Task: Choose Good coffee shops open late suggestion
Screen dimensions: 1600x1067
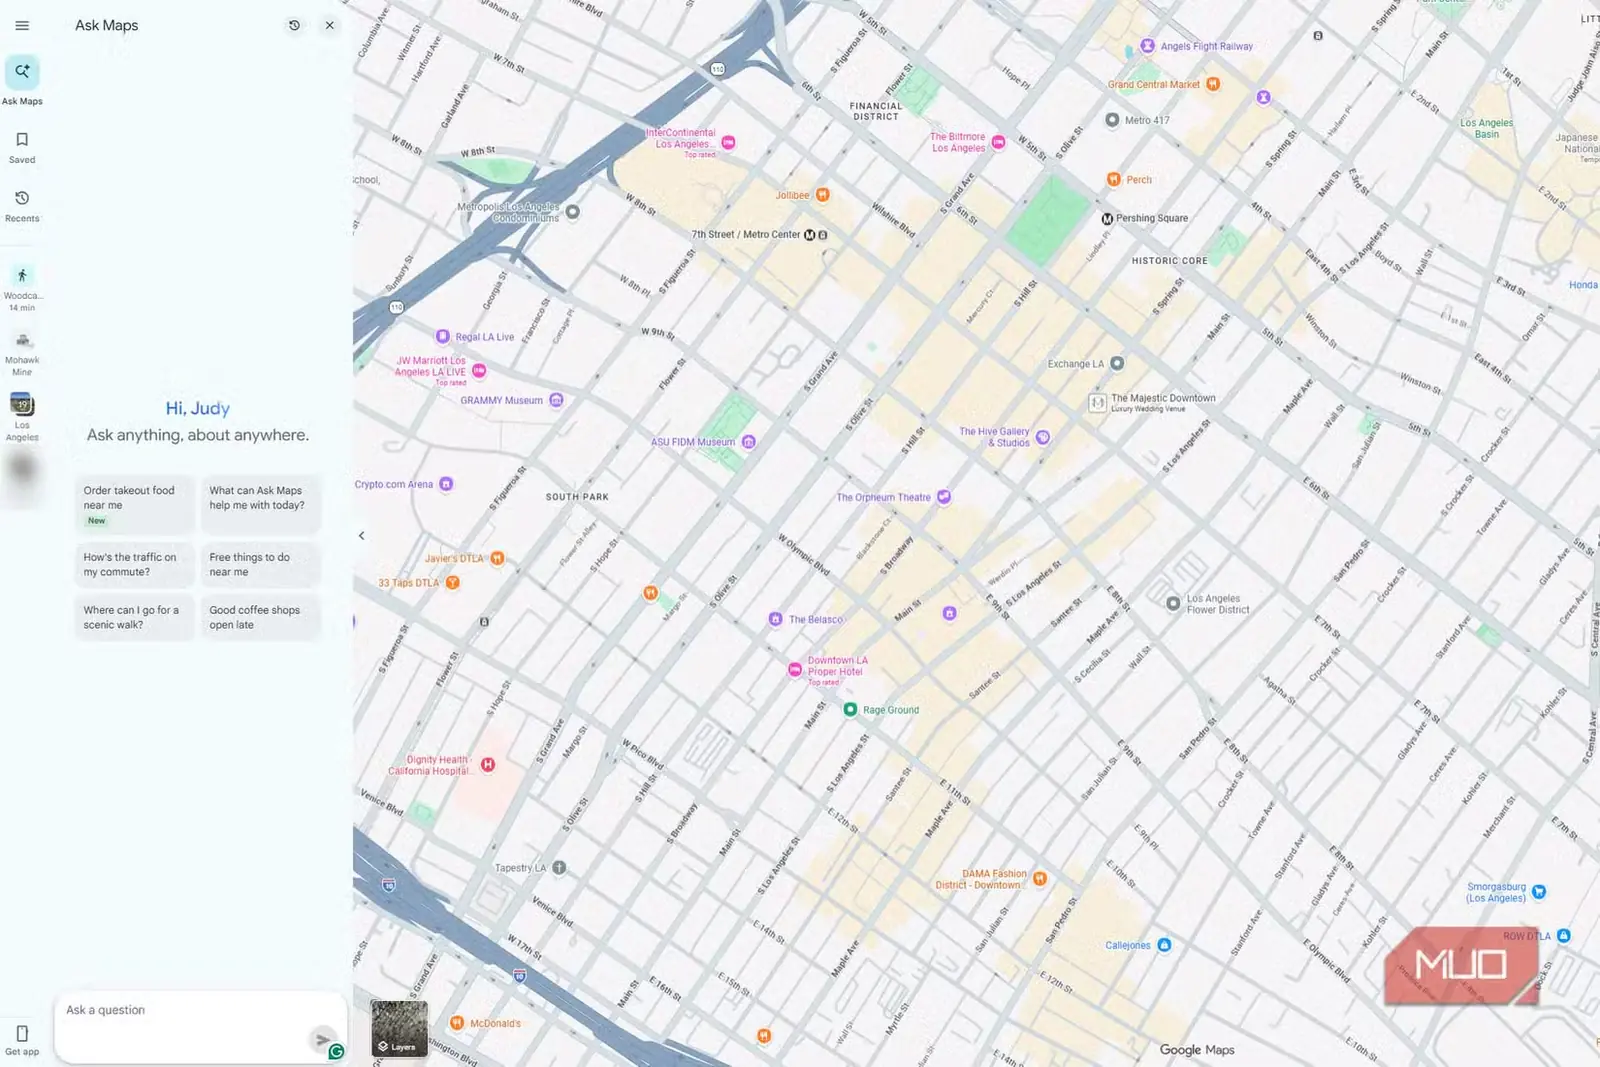Action: (x=262, y=618)
